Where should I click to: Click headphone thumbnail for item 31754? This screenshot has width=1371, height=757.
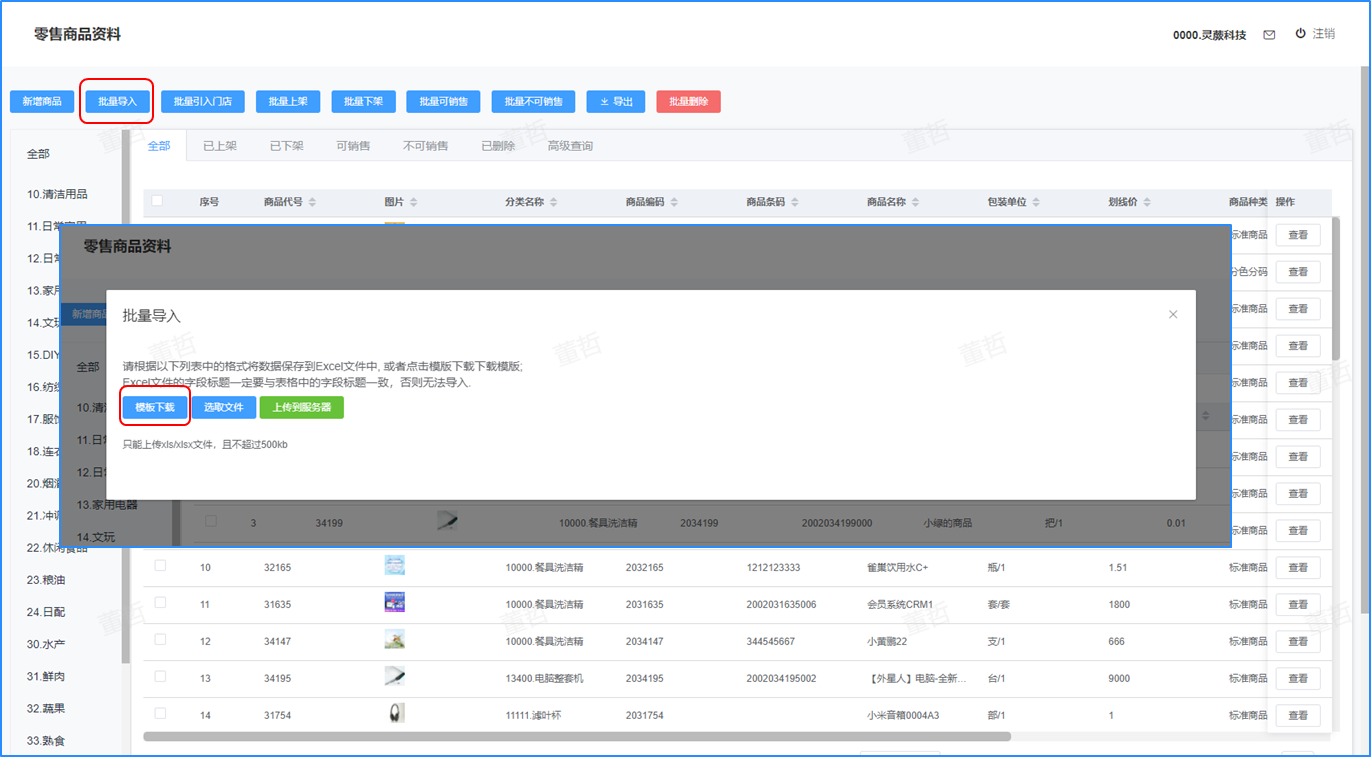395,714
